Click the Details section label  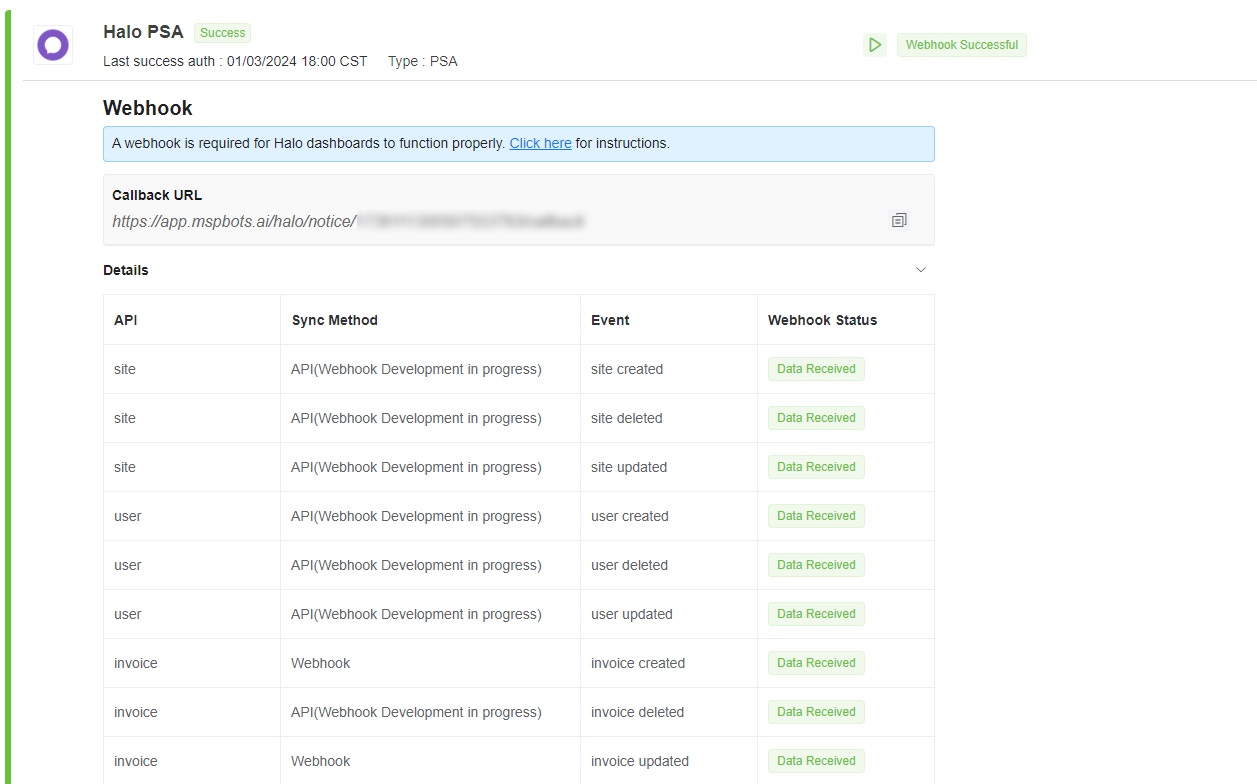point(126,270)
